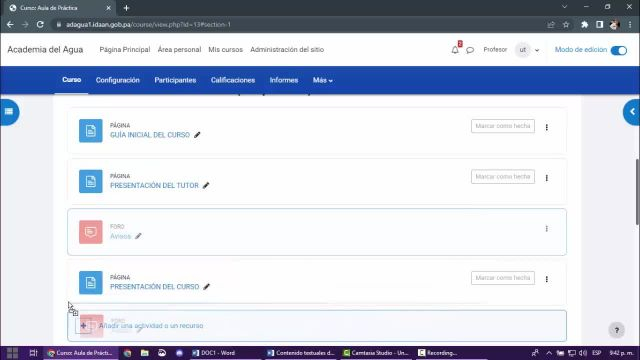
Task: Mark GUÍA INICIAL DEL CURSO as done
Action: pyautogui.click(x=503, y=126)
